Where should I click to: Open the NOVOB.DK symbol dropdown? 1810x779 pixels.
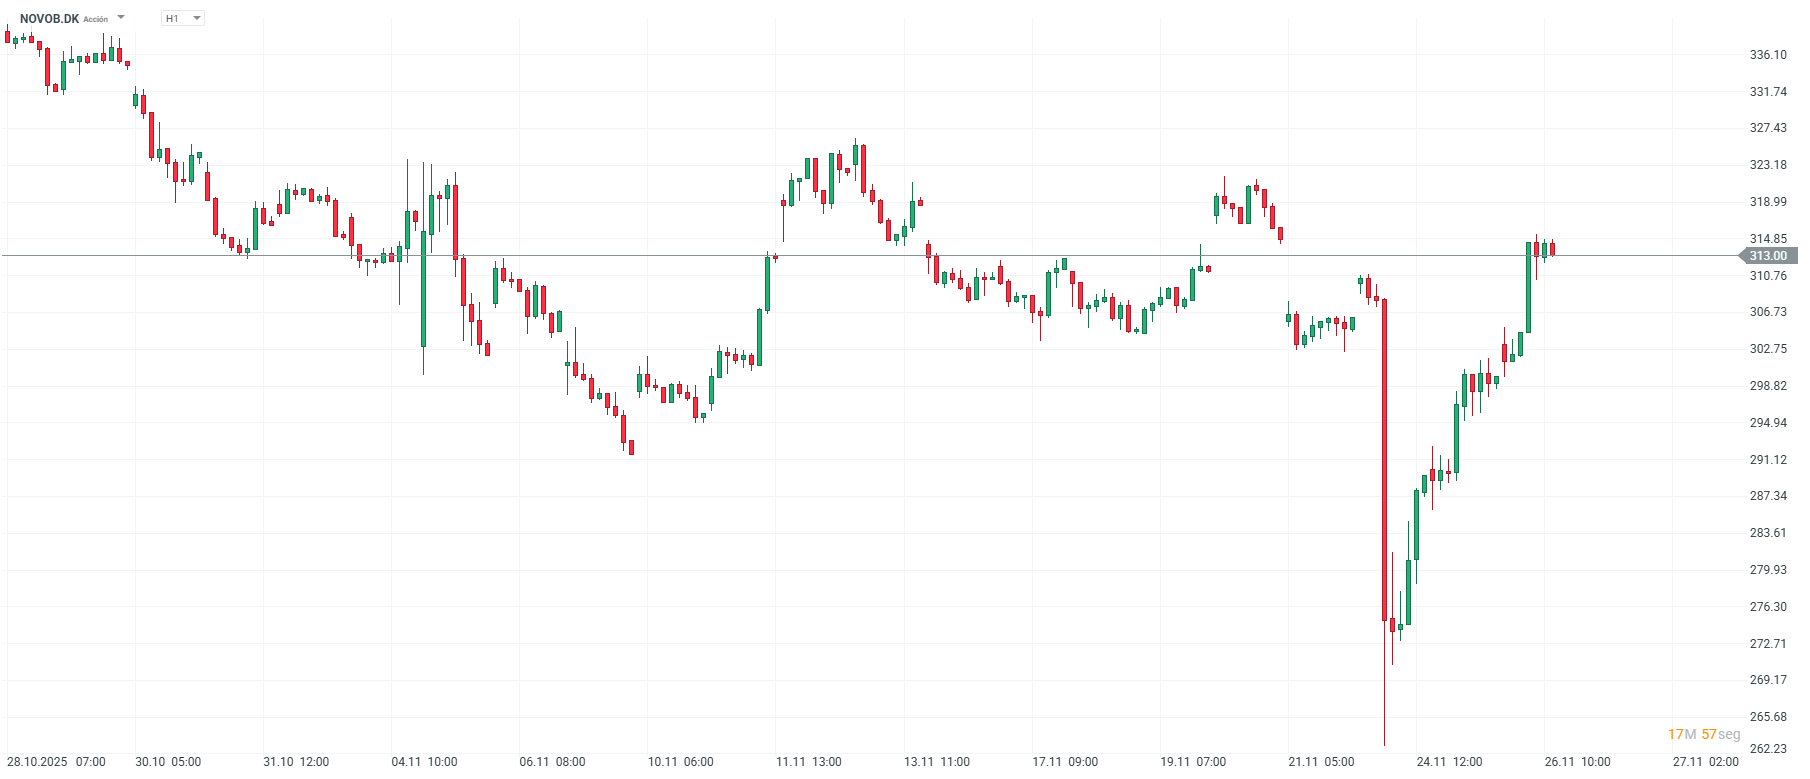(x=120, y=17)
